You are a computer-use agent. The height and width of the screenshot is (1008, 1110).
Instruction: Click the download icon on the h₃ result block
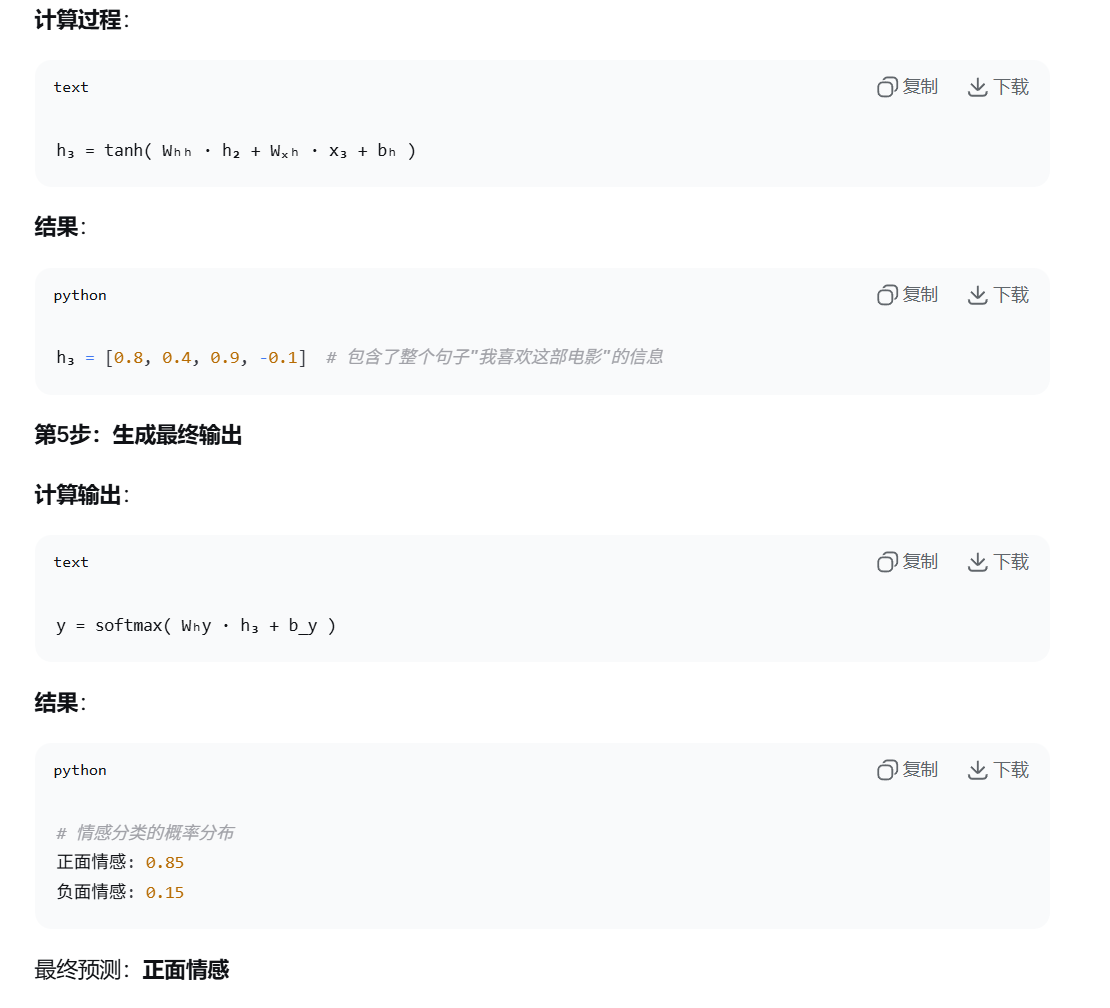coord(976,295)
